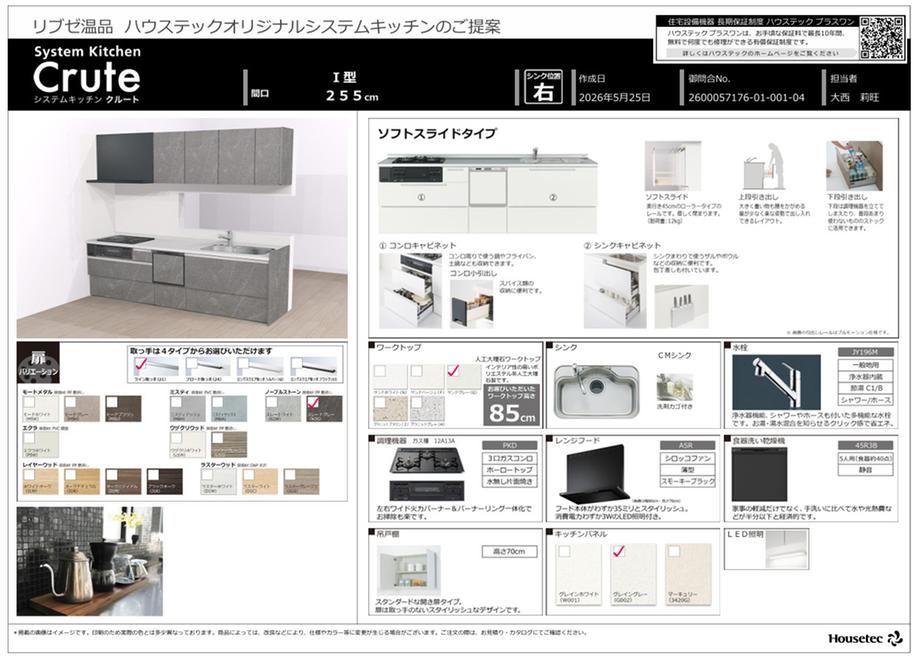Image resolution: width=920 pixels, height=660 pixels.
Task: Toggle the checked ワークトップ color checkbox
Action: coord(453,370)
